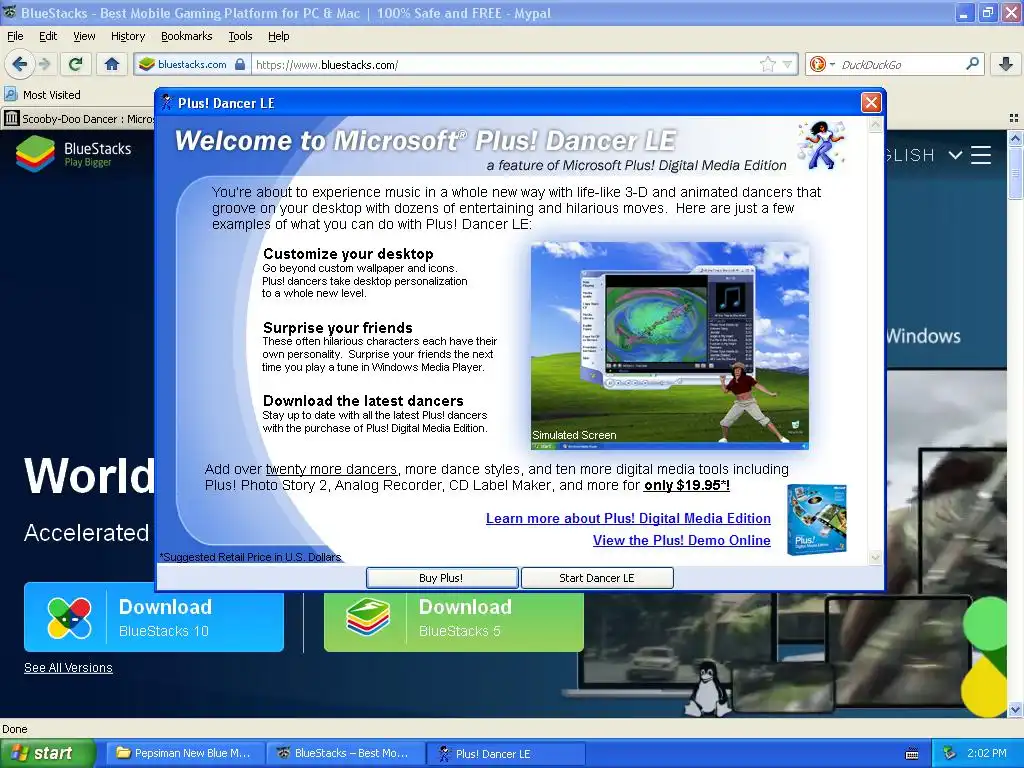Click the tray icon next to clock

(950, 753)
